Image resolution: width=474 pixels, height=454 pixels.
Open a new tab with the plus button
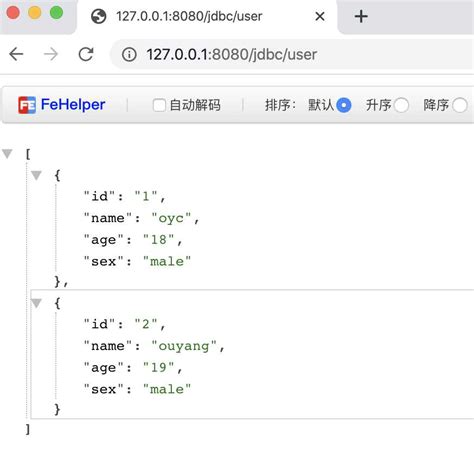(x=361, y=16)
